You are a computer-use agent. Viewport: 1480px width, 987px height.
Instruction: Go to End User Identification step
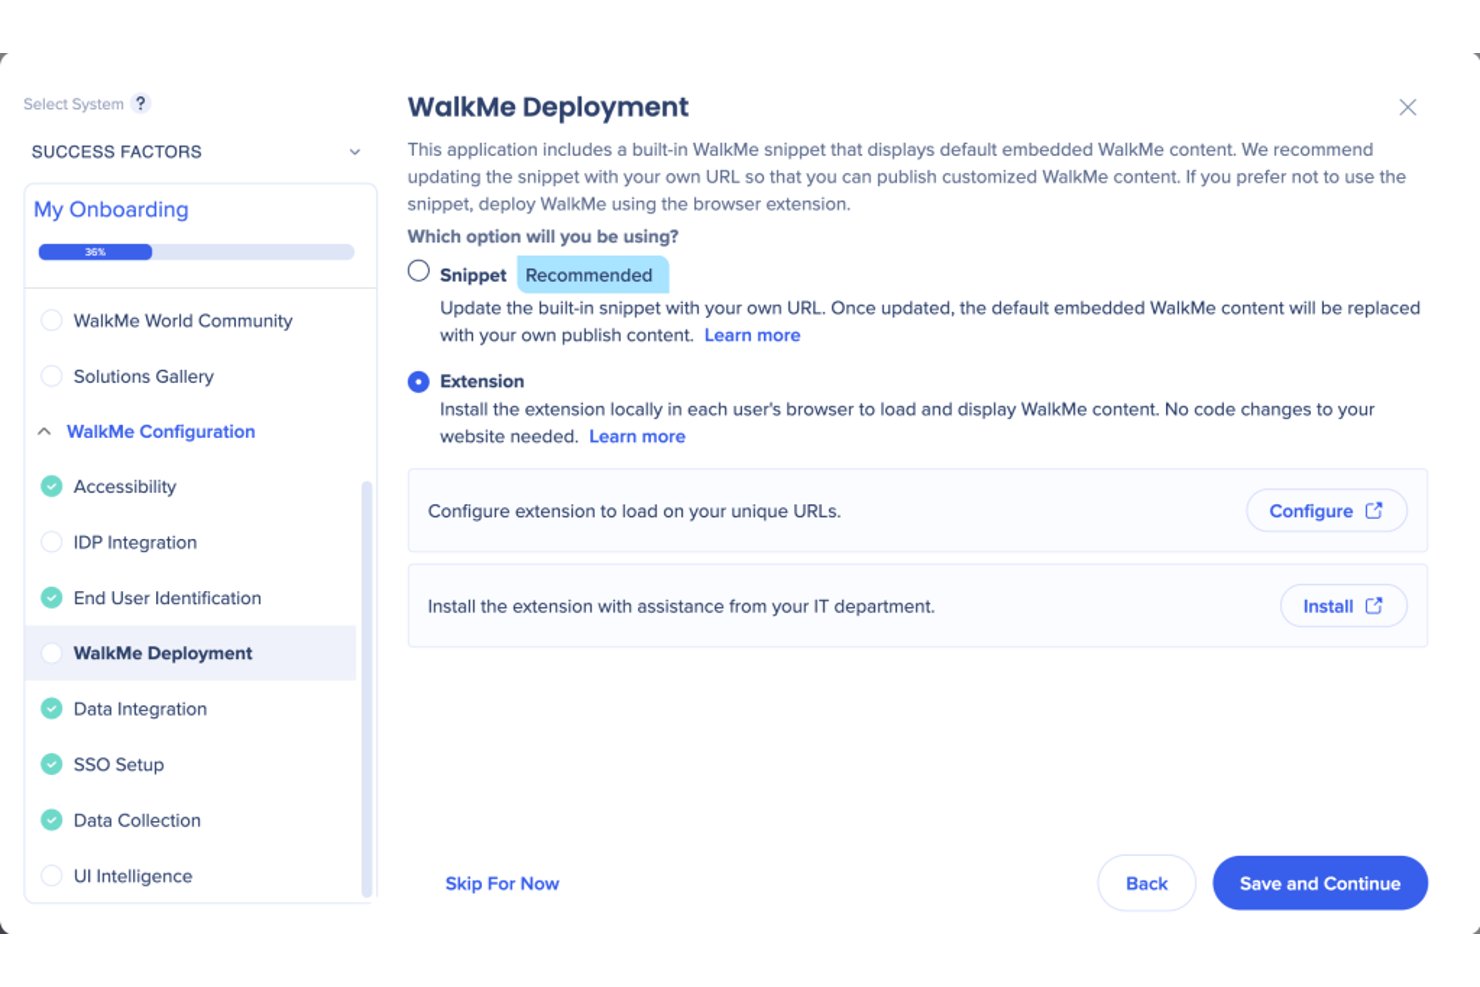[167, 598]
